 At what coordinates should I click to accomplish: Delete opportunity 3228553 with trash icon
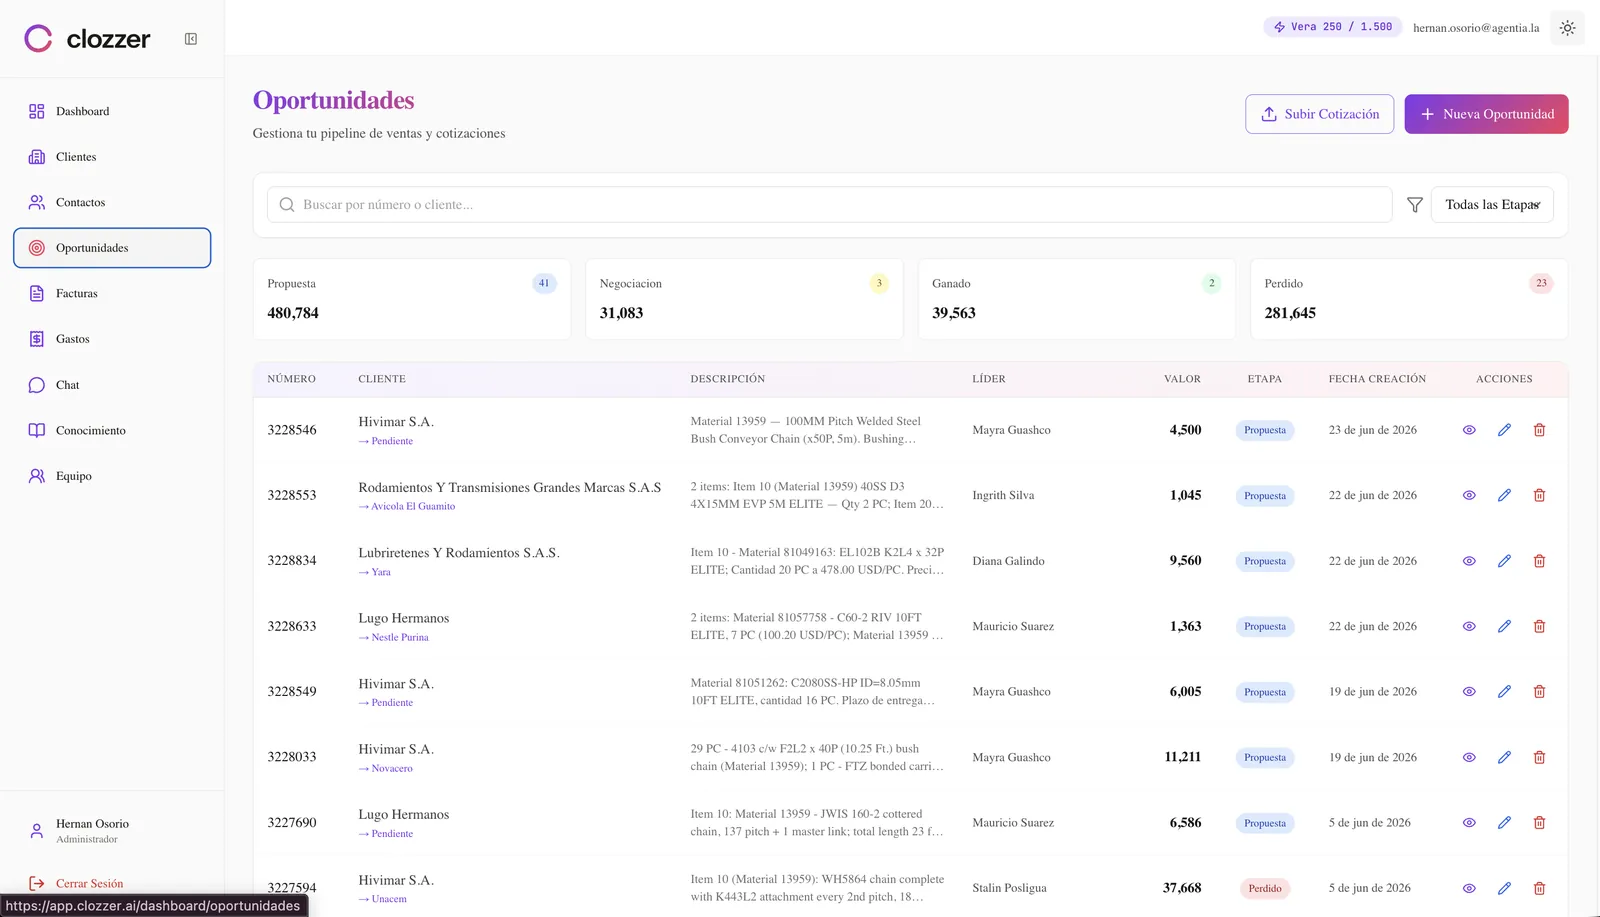tap(1539, 496)
